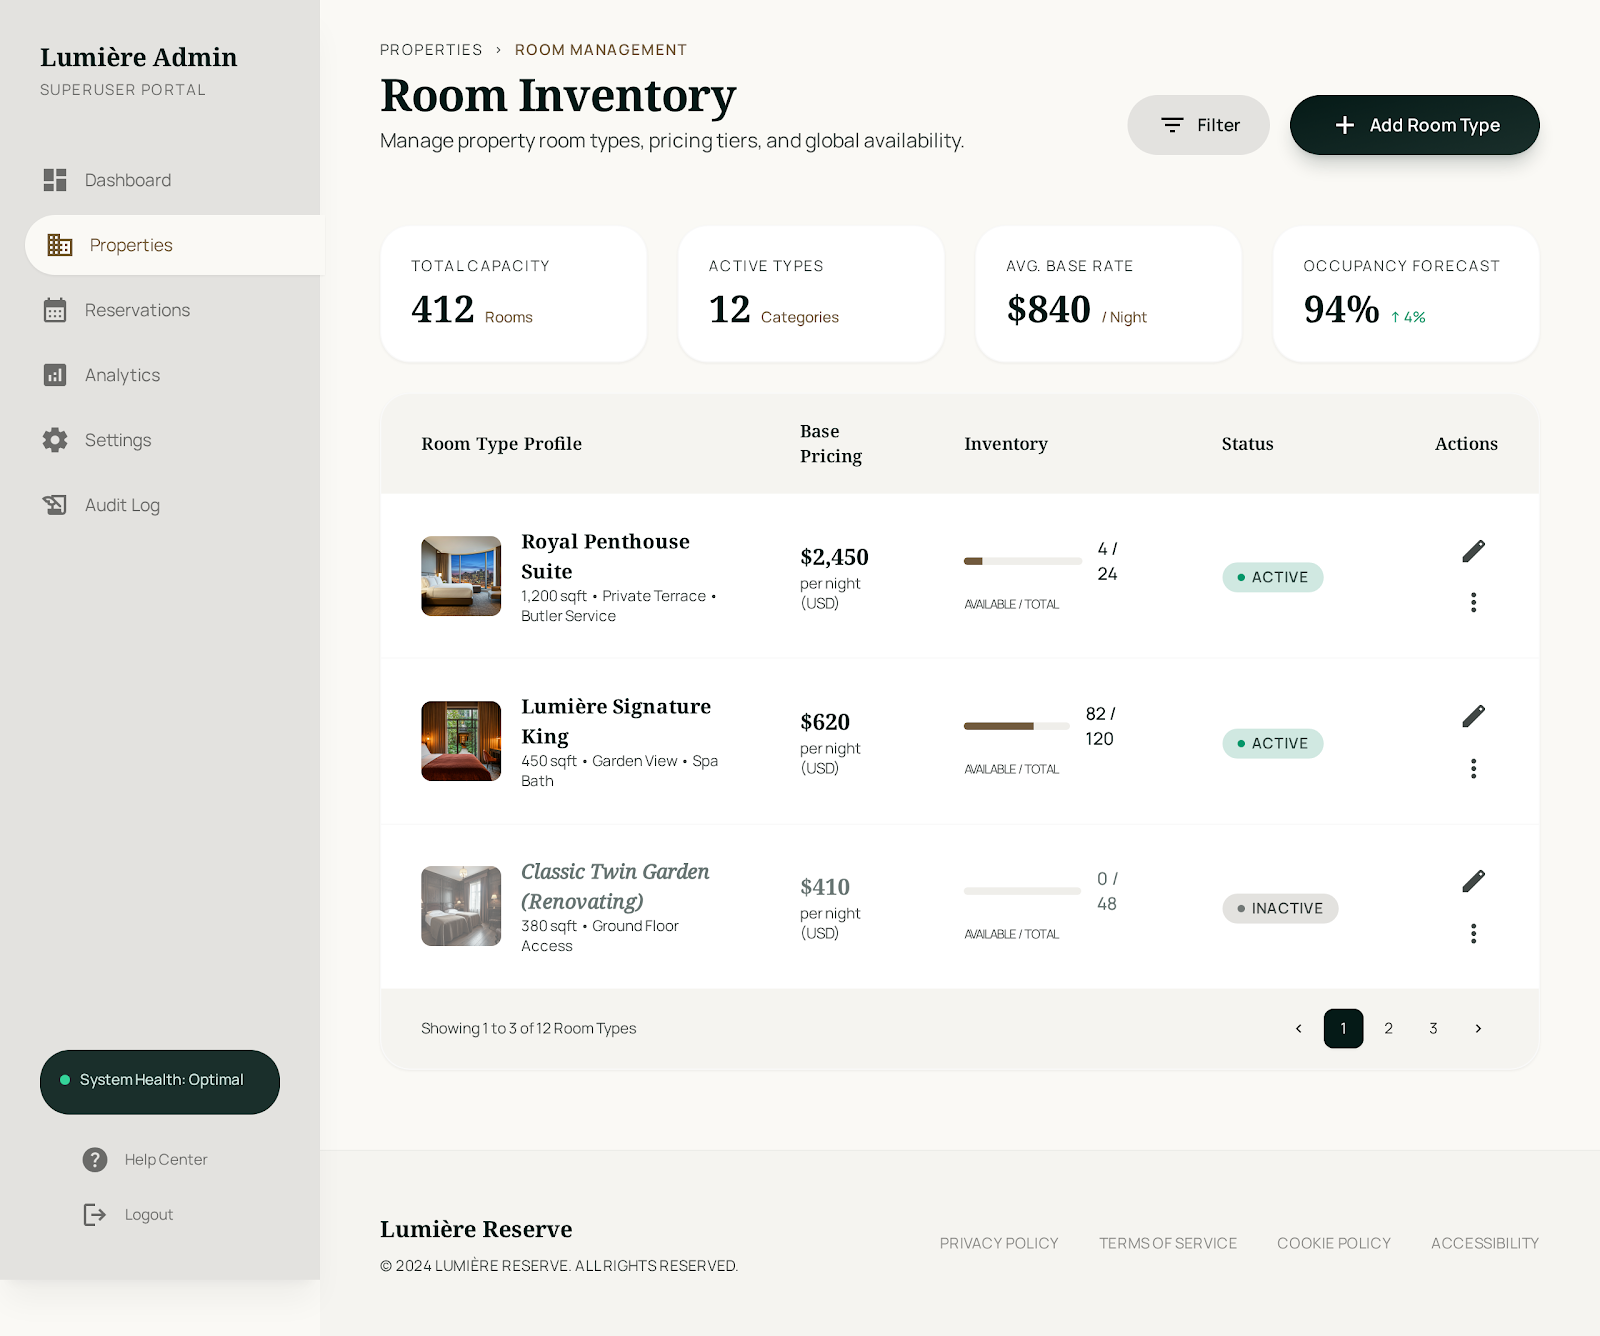Open Settings from the sidebar
The image size is (1600, 1336).
(117, 440)
